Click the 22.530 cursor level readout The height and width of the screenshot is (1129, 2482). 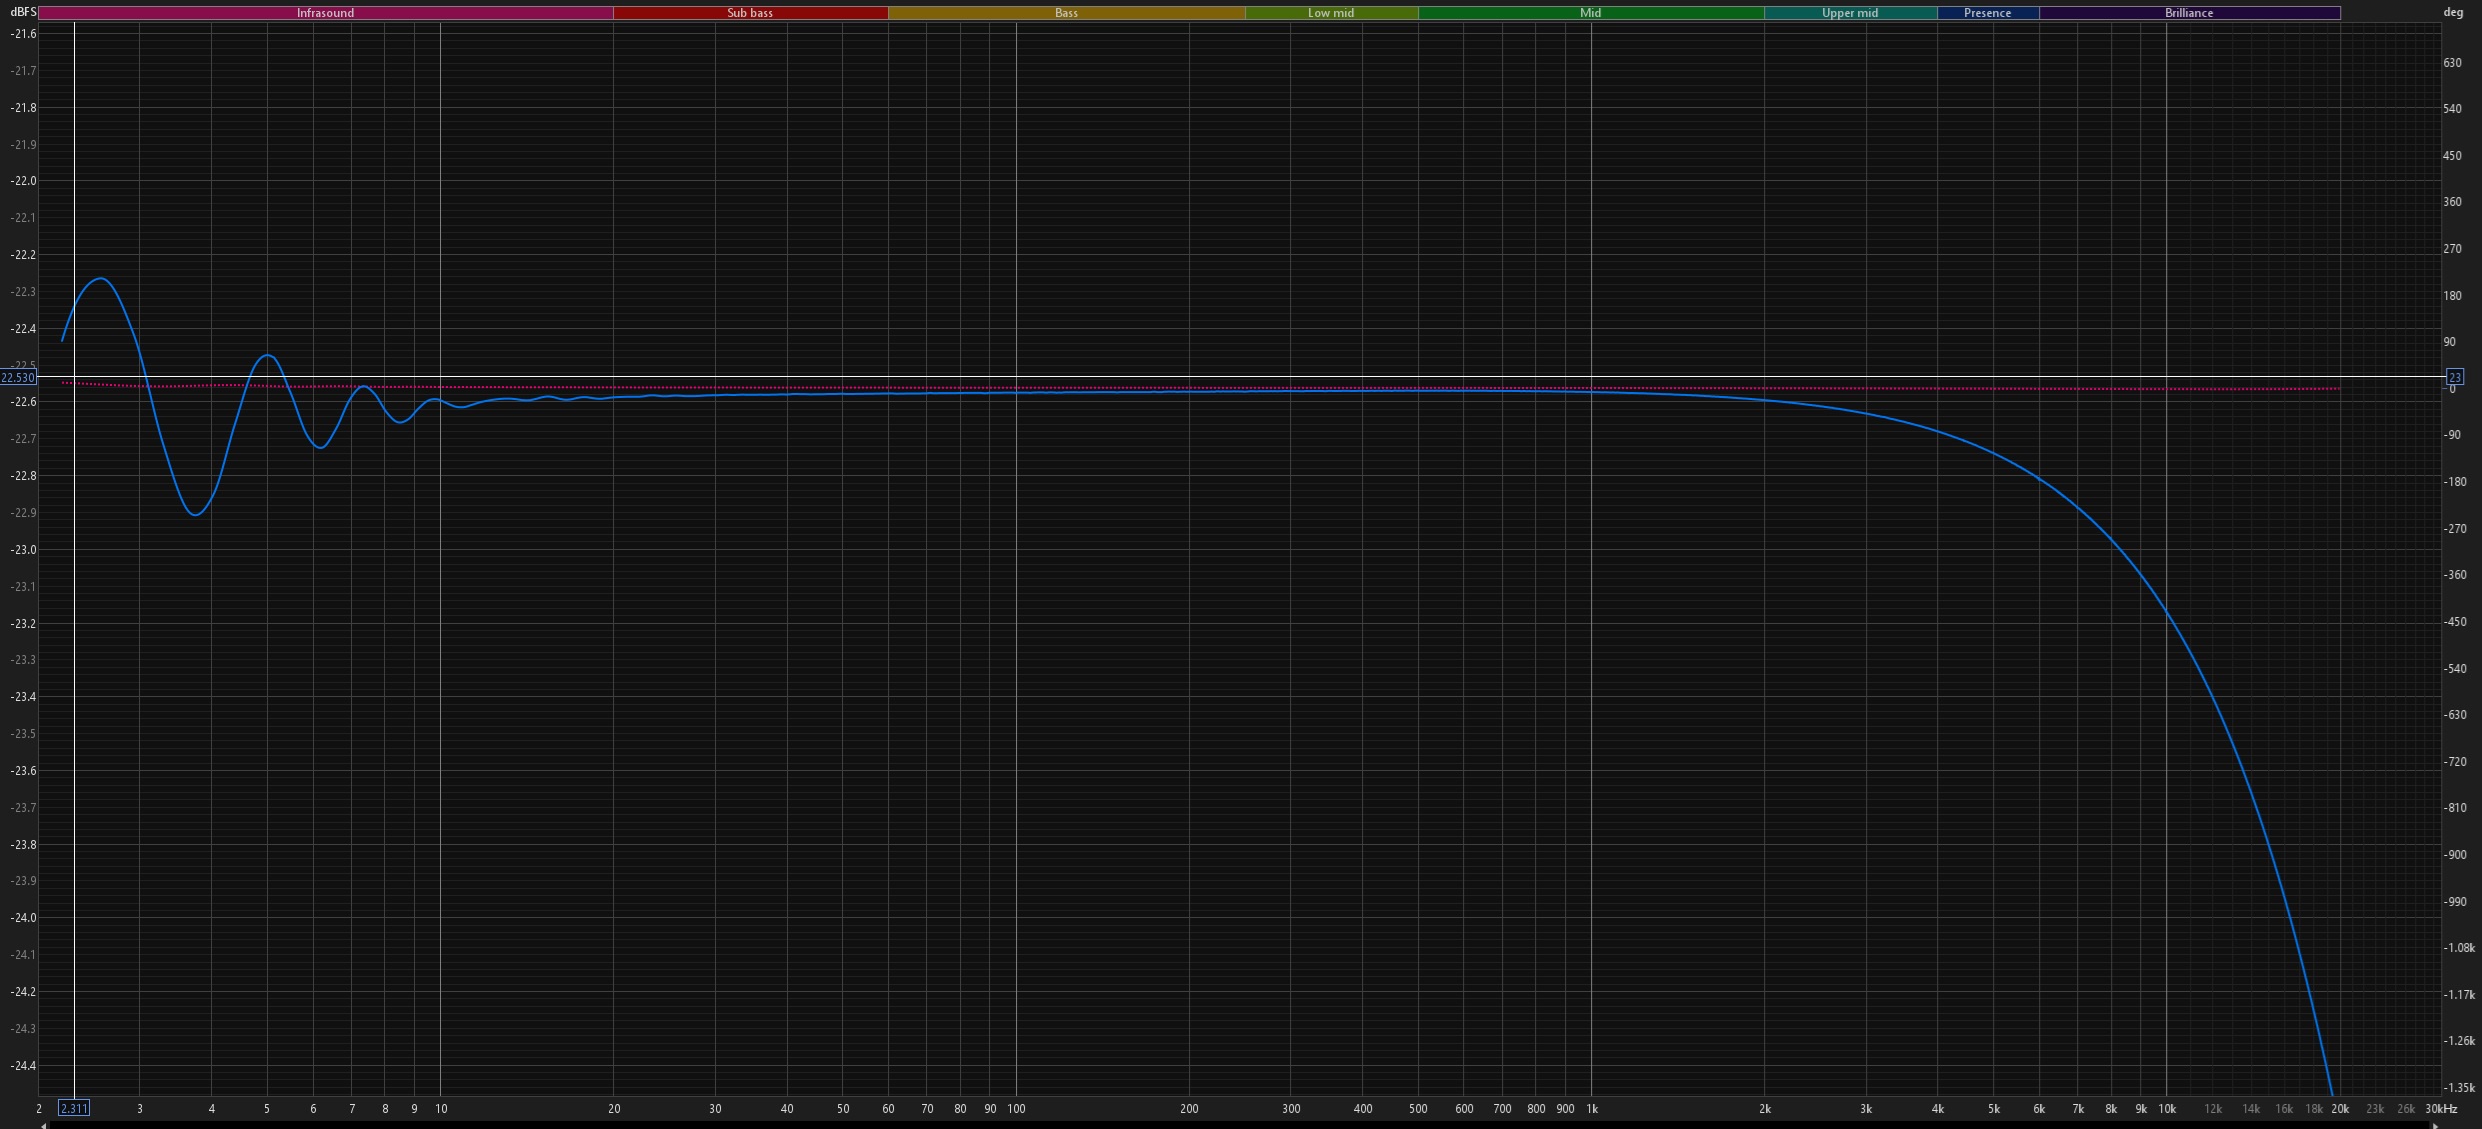coord(18,377)
